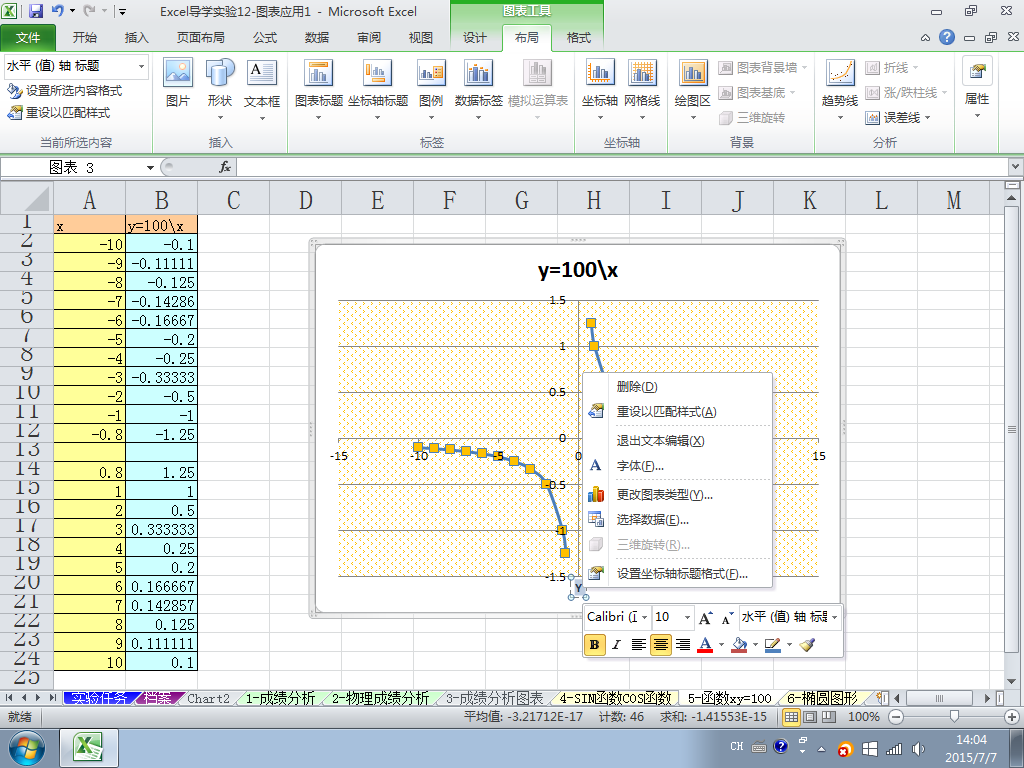Switch to Page Break Preview in status bar

point(829,716)
